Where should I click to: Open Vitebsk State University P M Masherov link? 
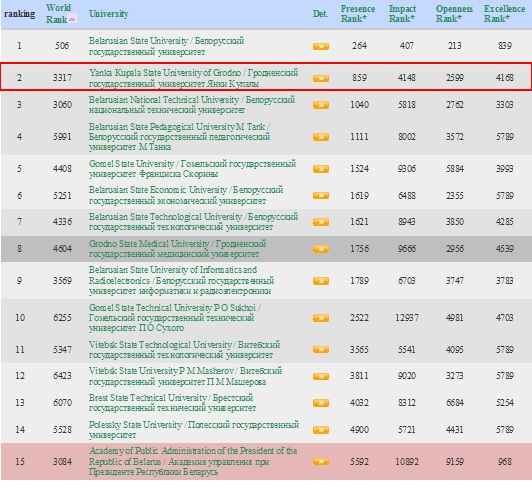tap(185, 376)
